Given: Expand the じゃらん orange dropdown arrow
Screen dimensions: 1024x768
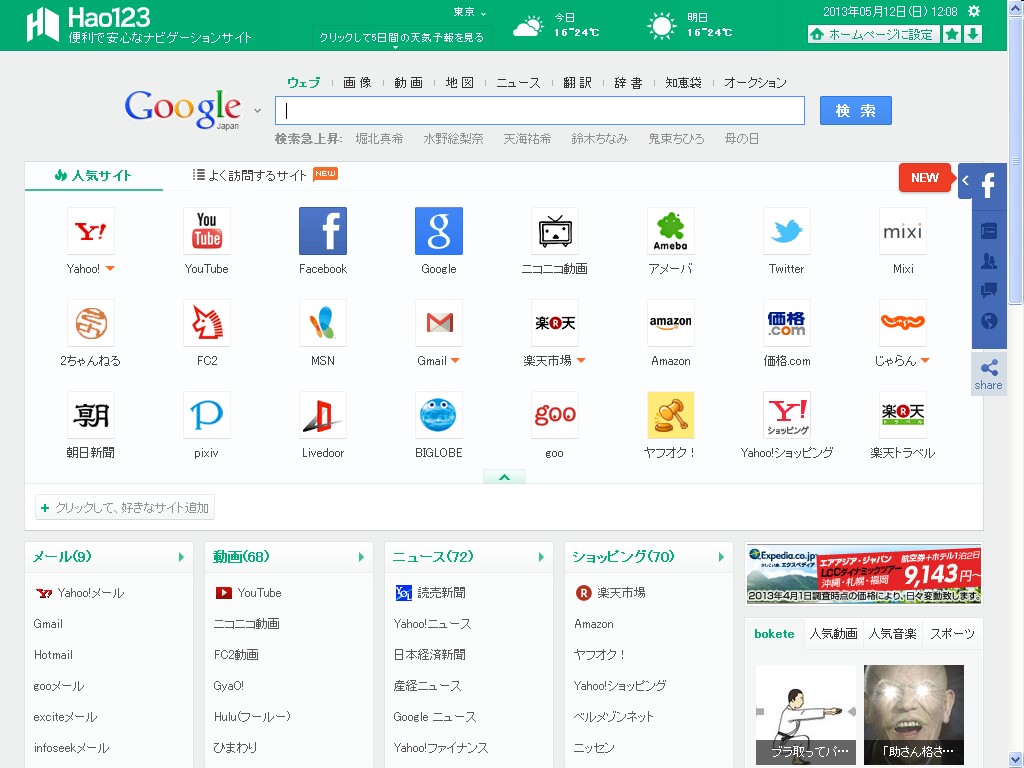Looking at the screenshot, I should [x=925, y=361].
